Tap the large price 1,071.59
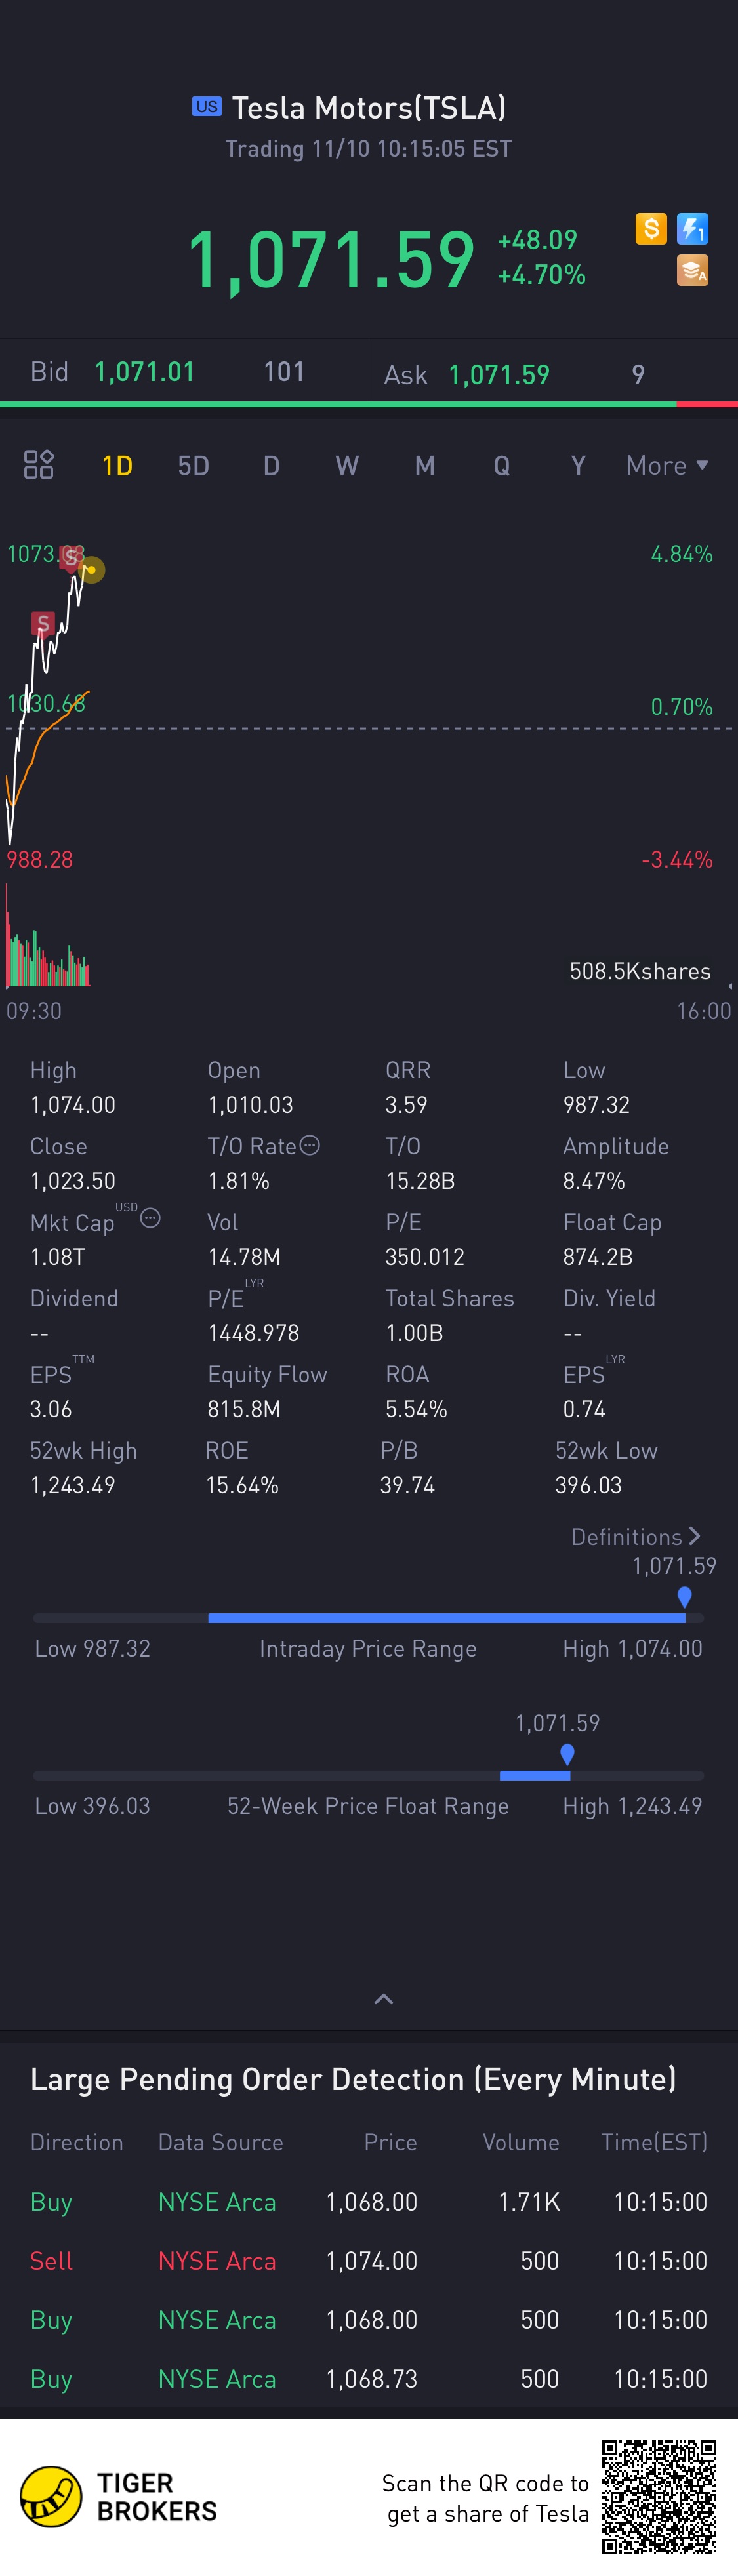The height and width of the screenshot is (2576, 738). pos(331,260)
